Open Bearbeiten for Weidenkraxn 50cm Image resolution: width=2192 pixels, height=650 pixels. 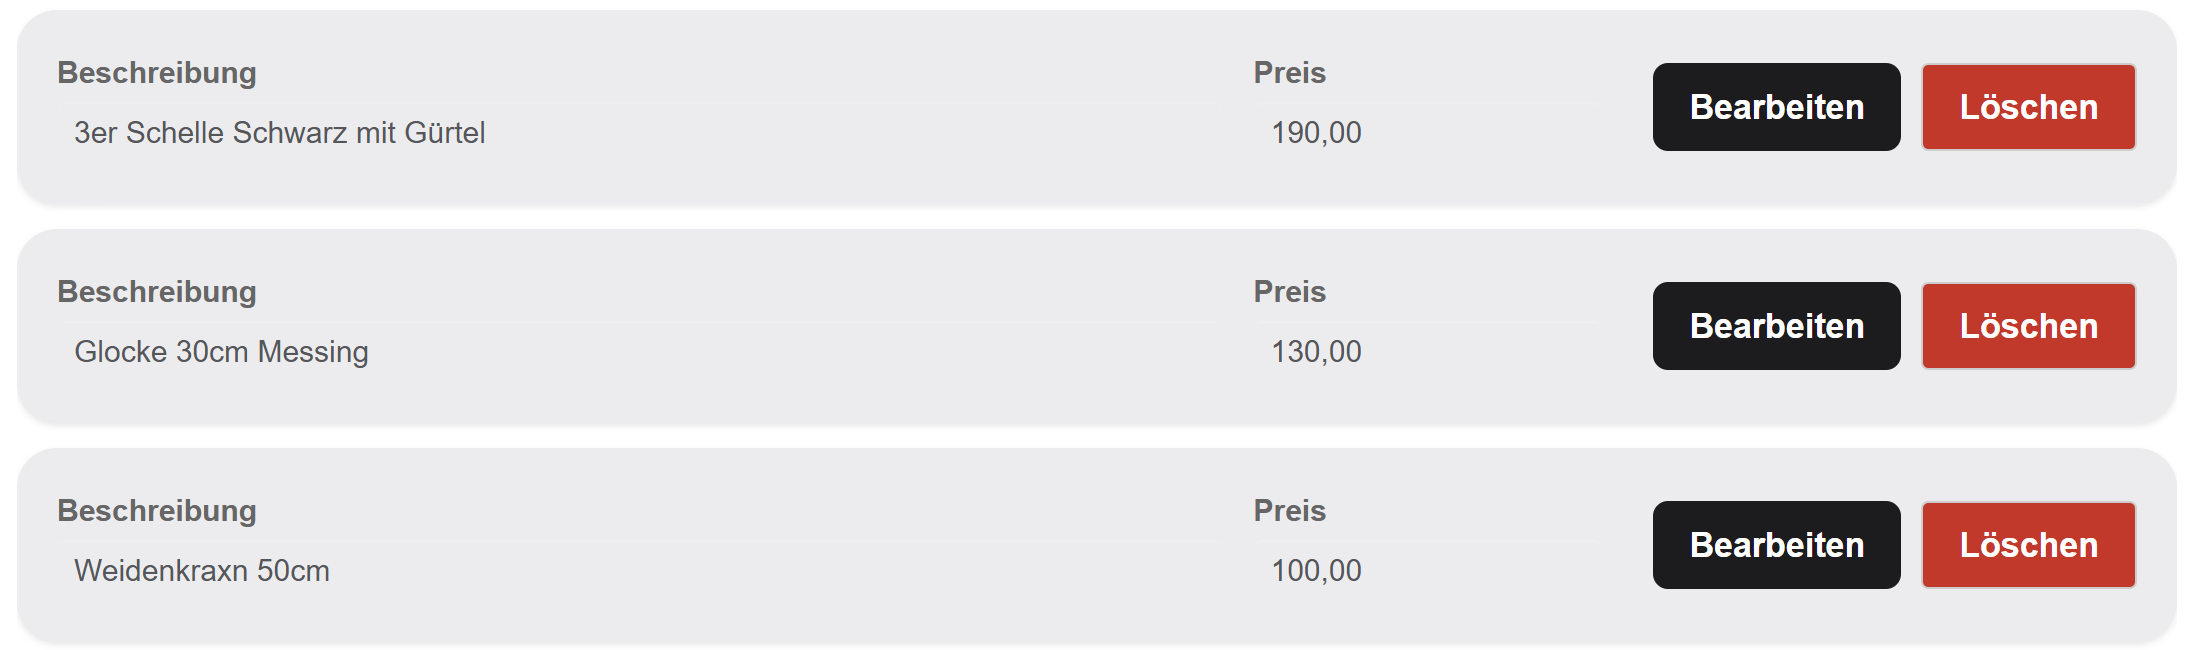pyautogui.click(x=1776, y=545)
